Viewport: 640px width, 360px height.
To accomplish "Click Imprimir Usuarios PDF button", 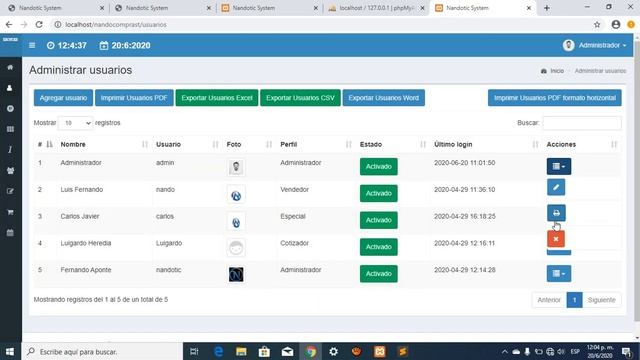I will (134, 98).
